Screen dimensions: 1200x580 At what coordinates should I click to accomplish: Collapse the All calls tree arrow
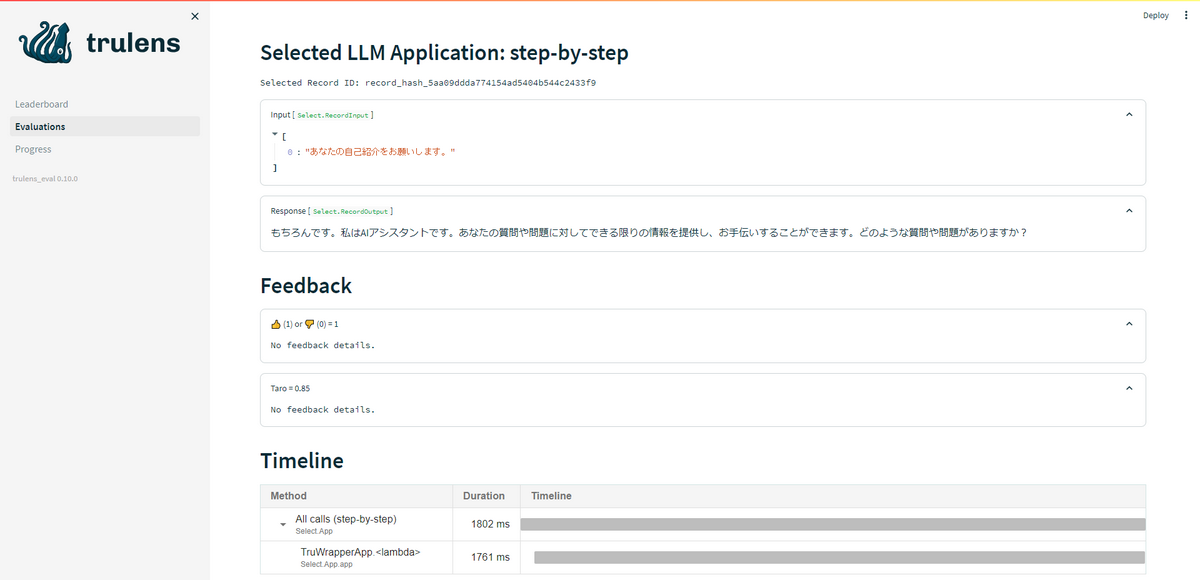[x=283, y=525]
